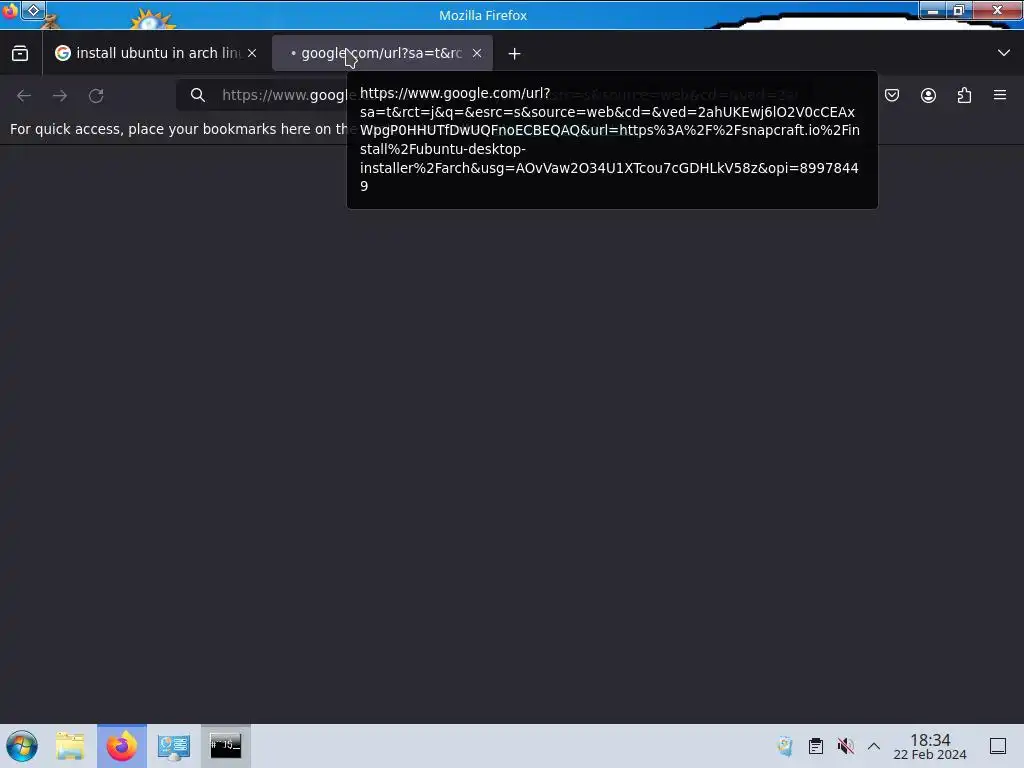Image resolution: width=1024 pixels, height=768 pixels.
Task: Click the weather tray icon
Action: 785,746
